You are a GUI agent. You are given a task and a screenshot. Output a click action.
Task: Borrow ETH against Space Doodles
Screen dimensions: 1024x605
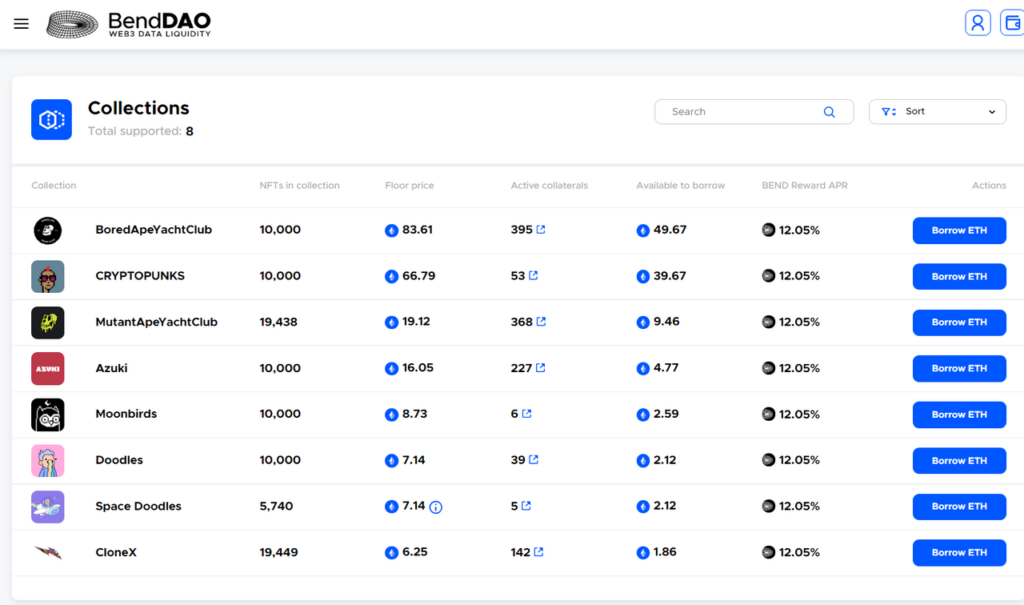coord(959,507)
